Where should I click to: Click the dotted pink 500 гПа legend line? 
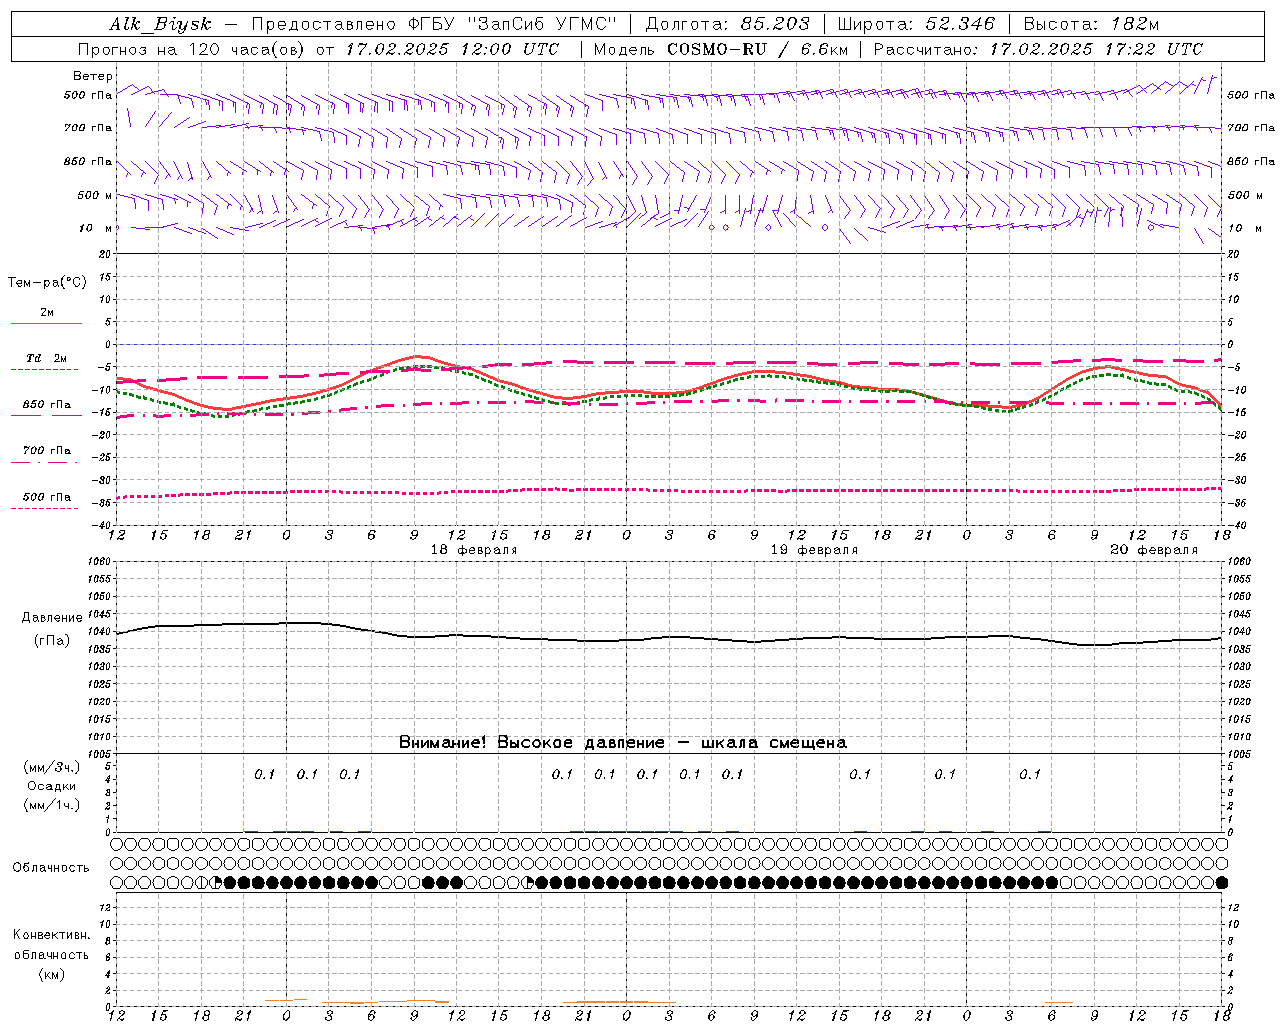[x=45, y=508]
